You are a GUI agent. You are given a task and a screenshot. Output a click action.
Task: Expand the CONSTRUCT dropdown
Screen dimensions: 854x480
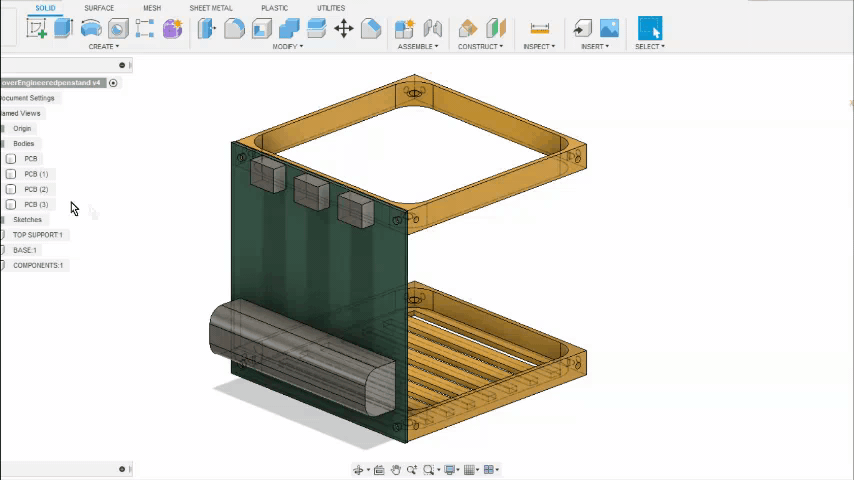coord(480,46)
